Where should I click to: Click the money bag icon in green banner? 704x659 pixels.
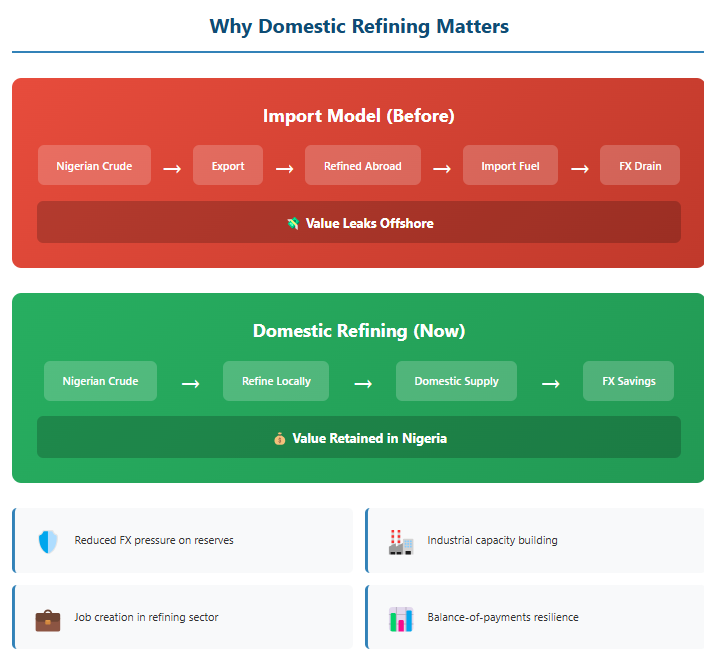tap(280, 439)
